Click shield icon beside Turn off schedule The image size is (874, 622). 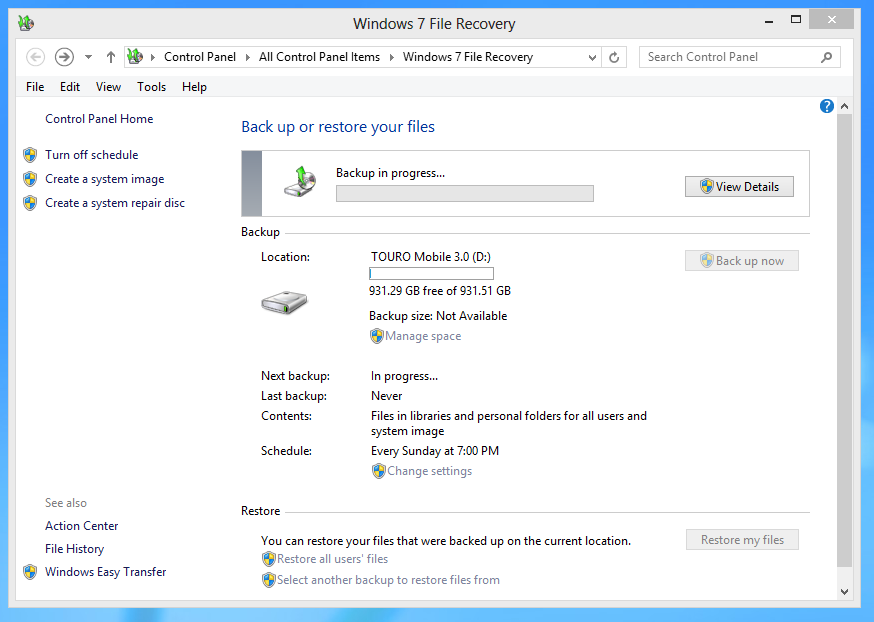[30, 155]
